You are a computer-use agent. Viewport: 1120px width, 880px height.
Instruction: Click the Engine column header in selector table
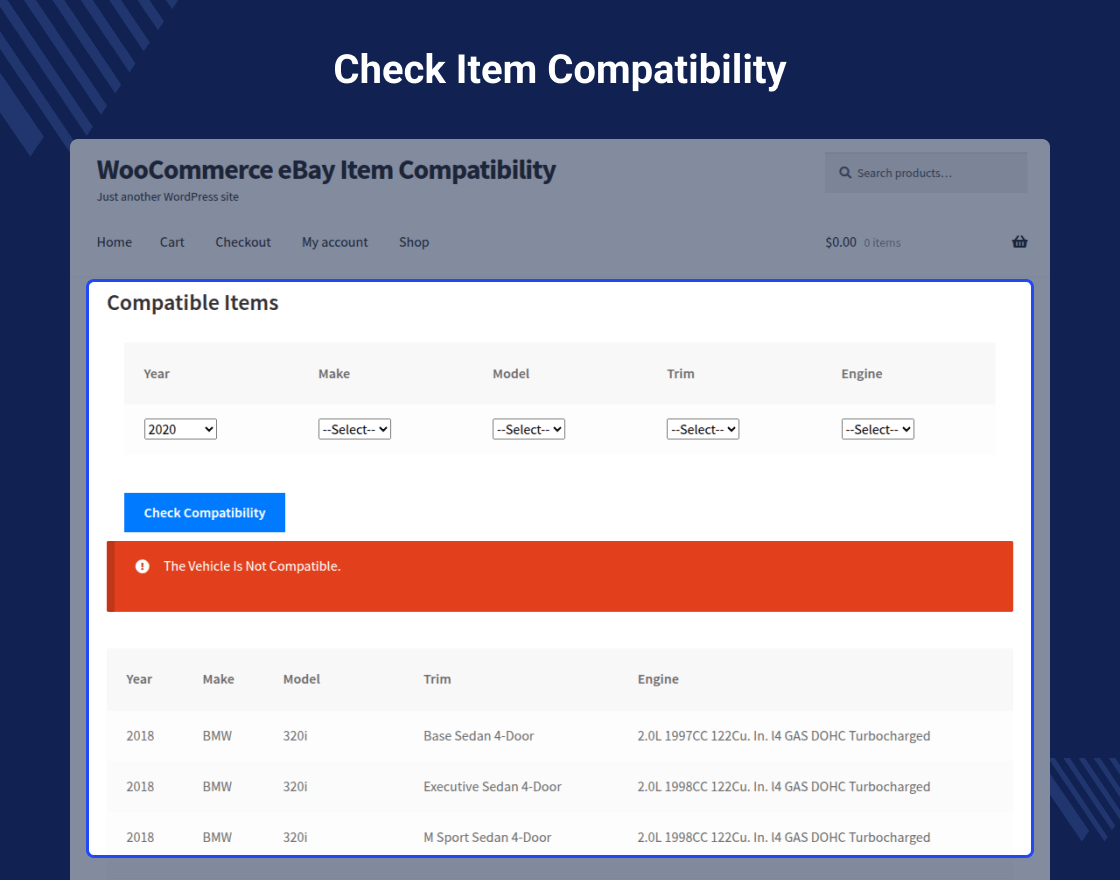pos(861,374)
